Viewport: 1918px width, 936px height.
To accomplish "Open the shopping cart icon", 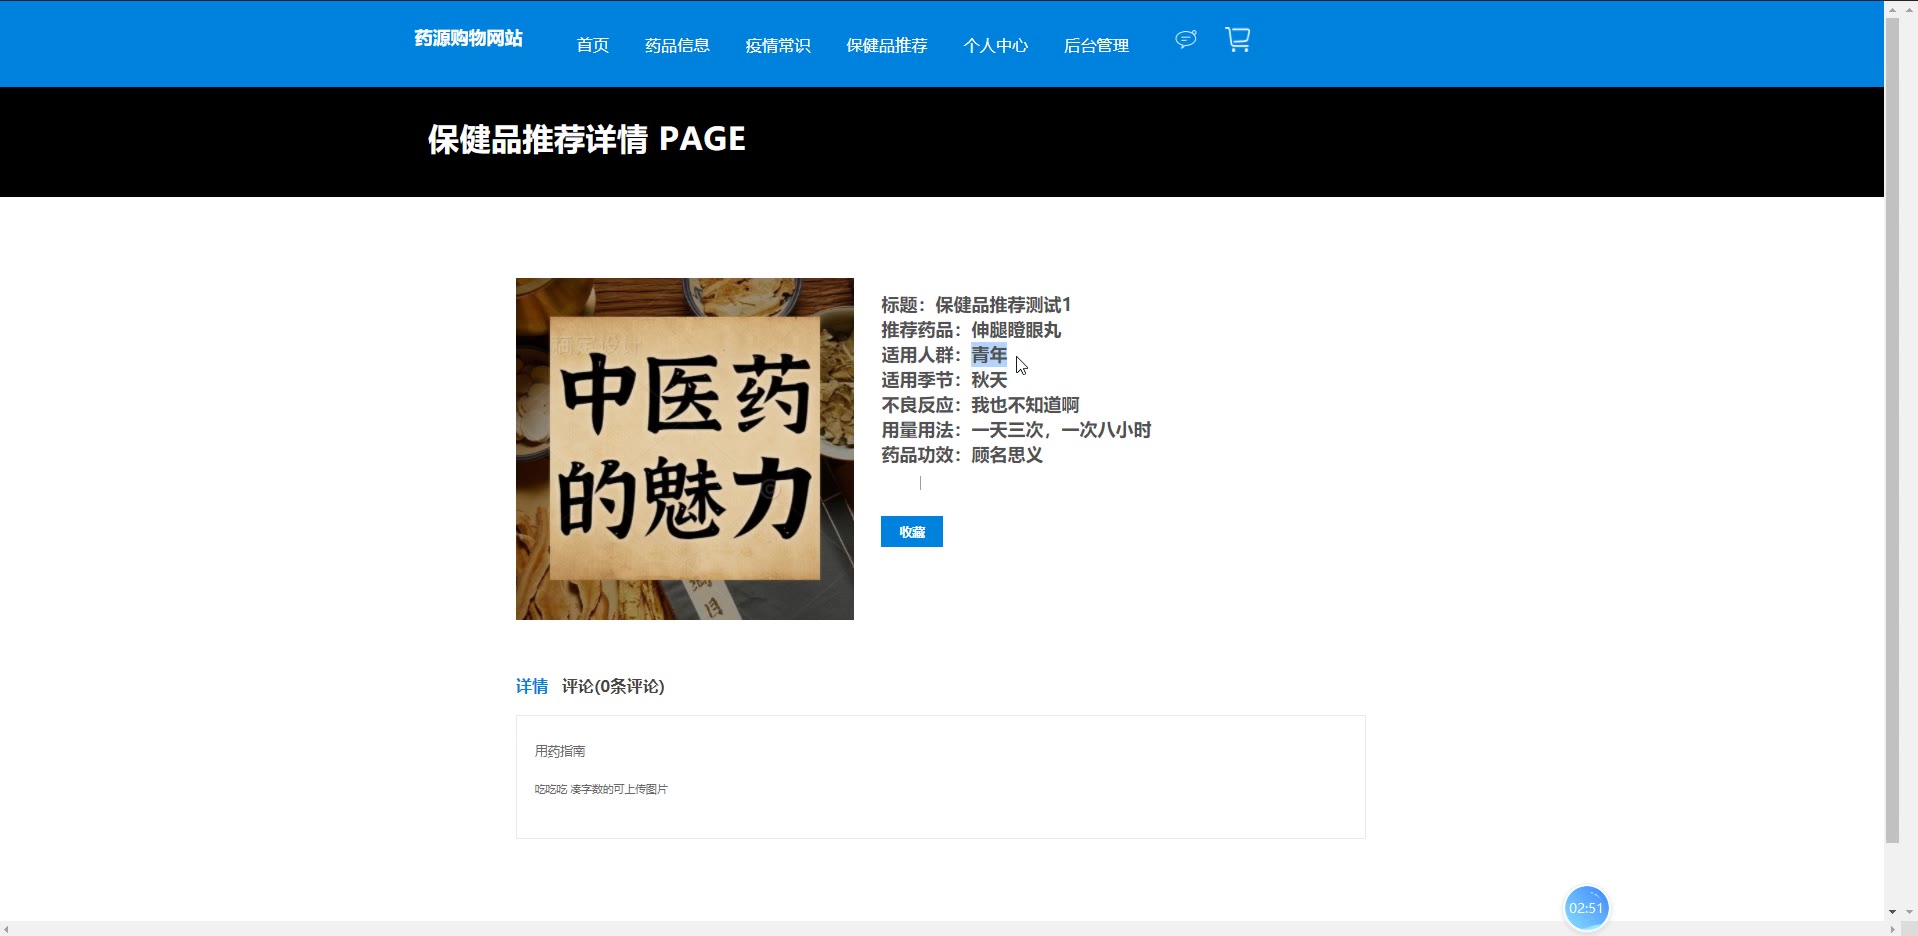I will coord(1238,40).
